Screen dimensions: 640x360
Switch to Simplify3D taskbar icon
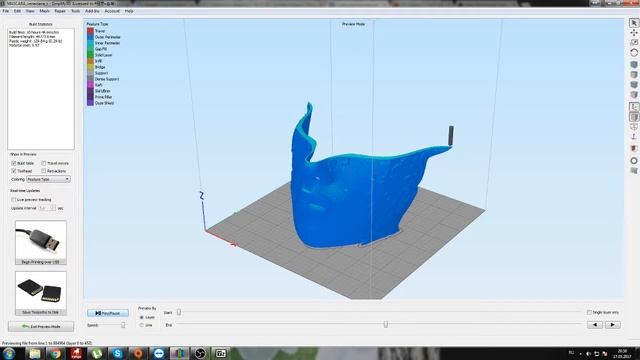179,353
